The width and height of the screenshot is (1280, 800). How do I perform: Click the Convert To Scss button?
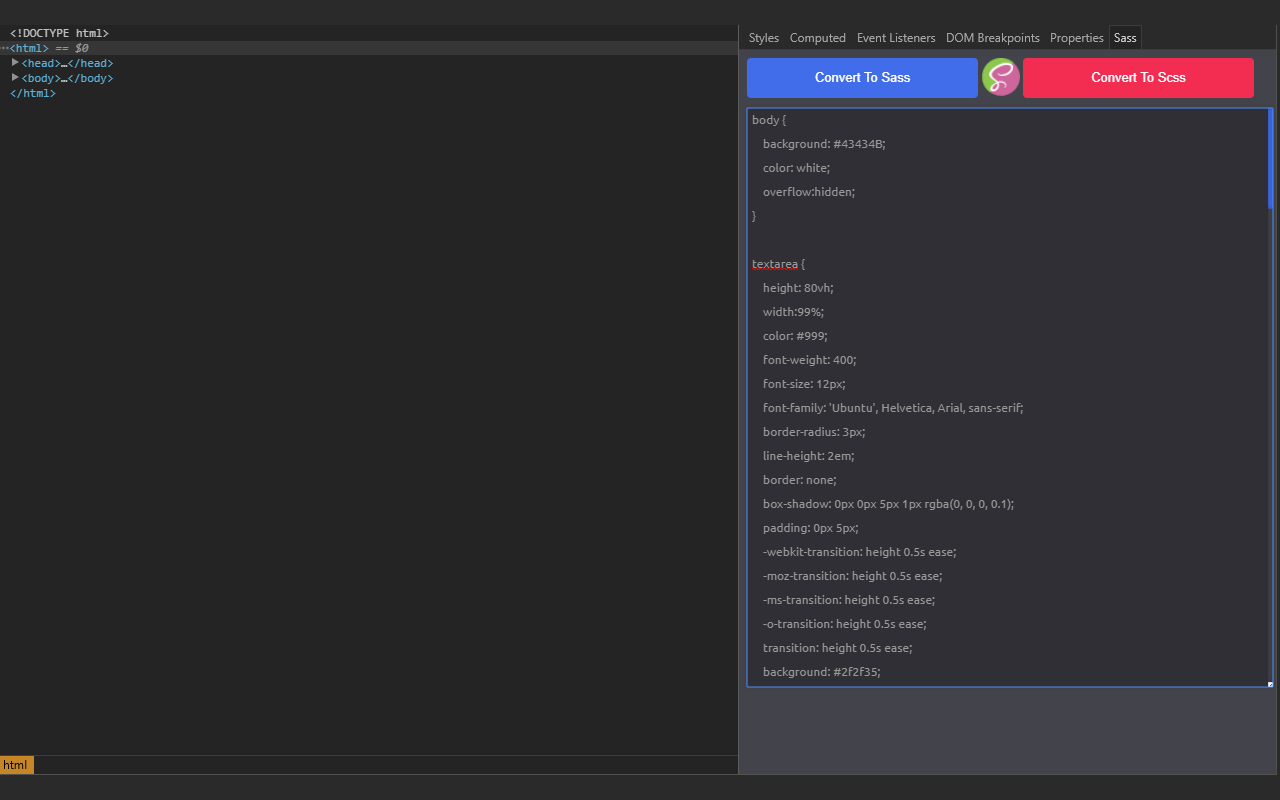1138,77
